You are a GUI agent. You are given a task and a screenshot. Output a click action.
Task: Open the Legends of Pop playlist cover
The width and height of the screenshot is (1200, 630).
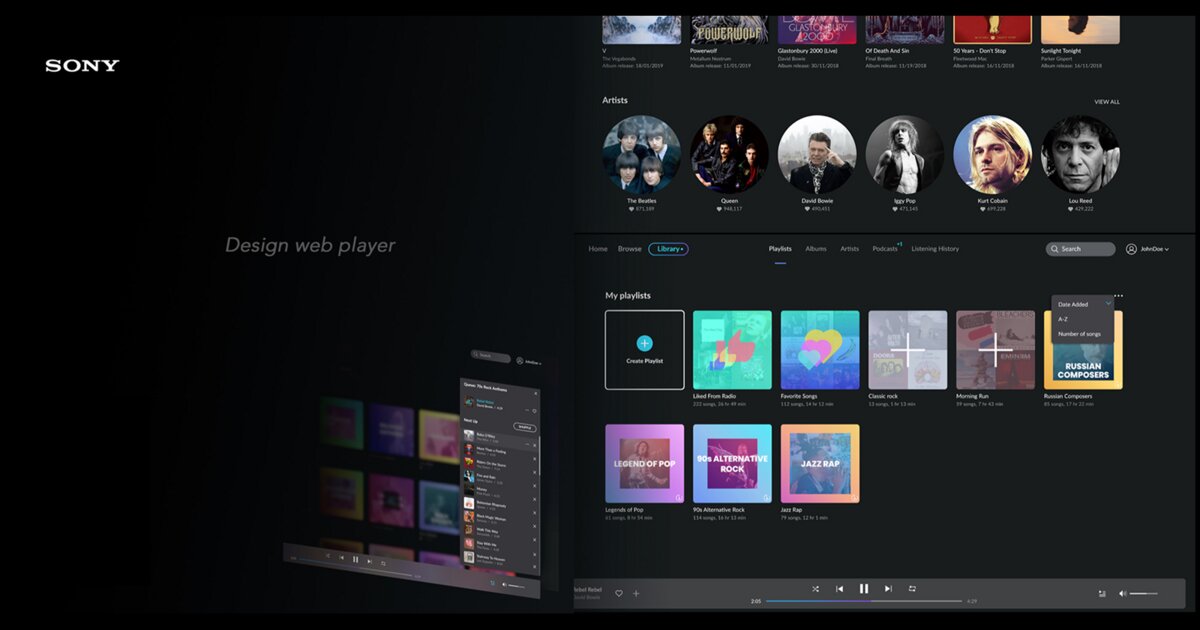click(x=645, y=463)
